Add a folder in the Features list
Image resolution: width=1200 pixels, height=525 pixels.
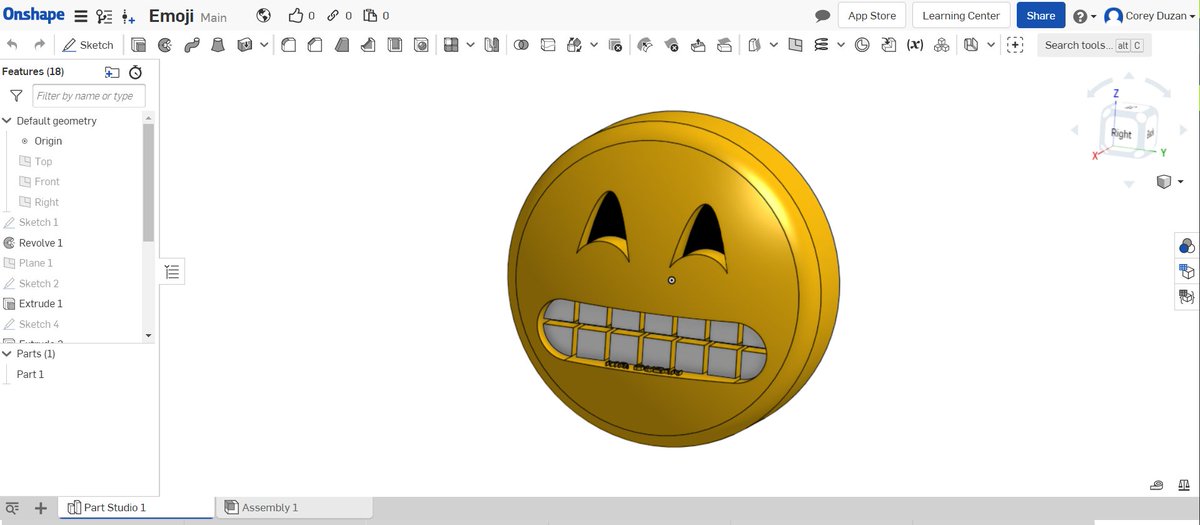(x=112, y=72)
